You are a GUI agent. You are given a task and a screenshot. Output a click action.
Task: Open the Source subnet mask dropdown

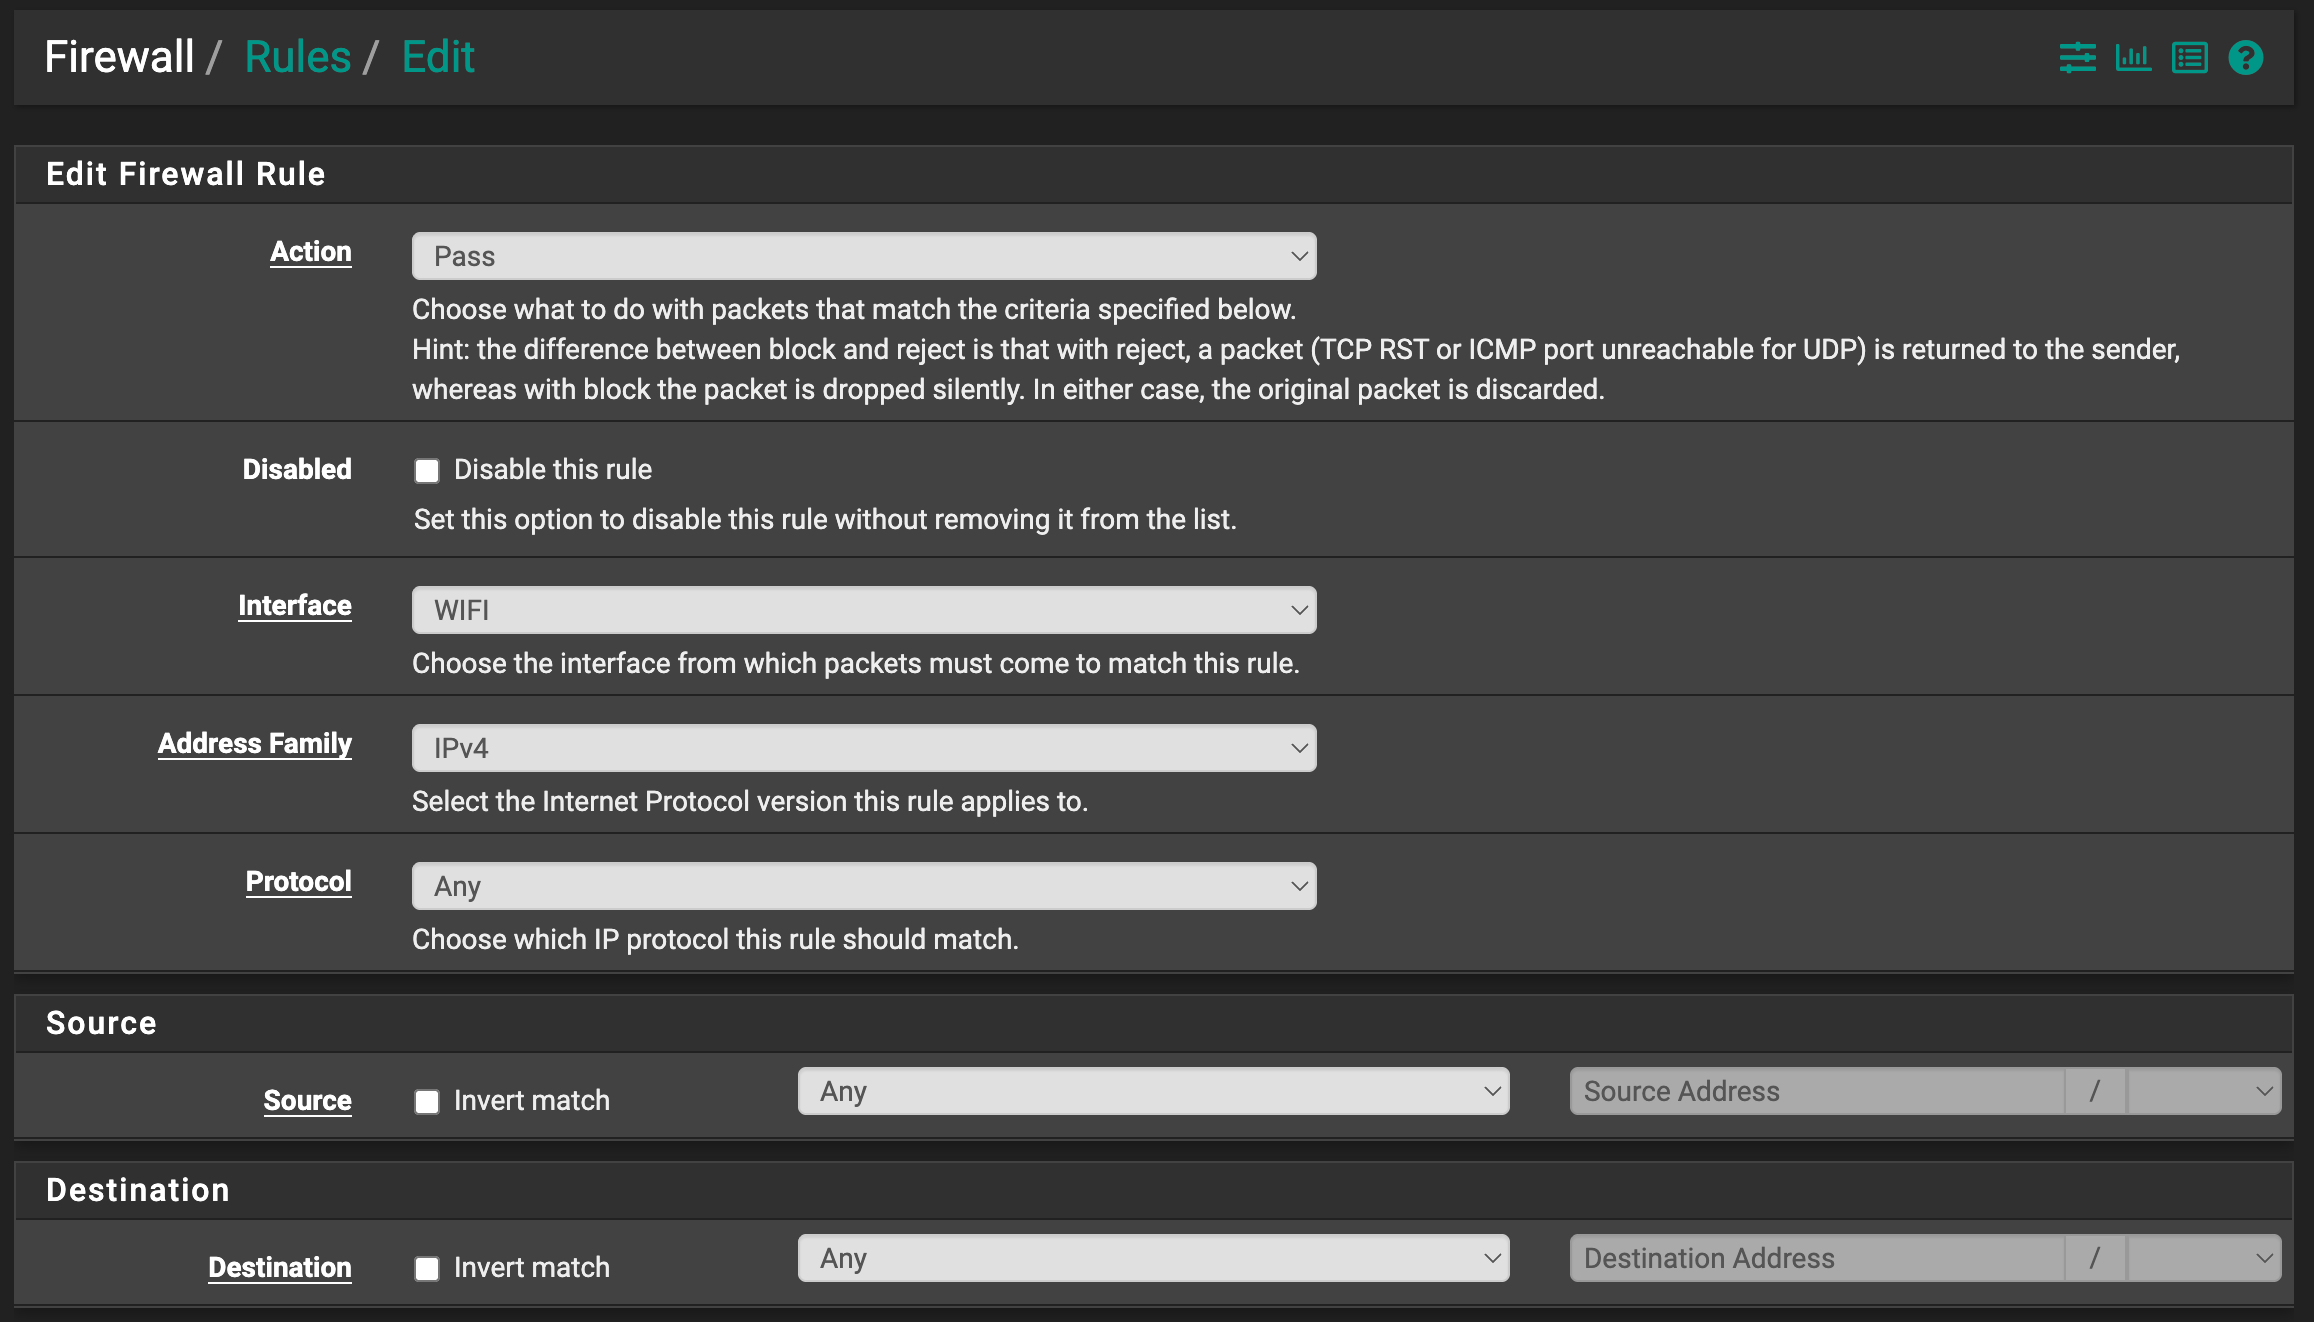click(x=2204, y=1091)
